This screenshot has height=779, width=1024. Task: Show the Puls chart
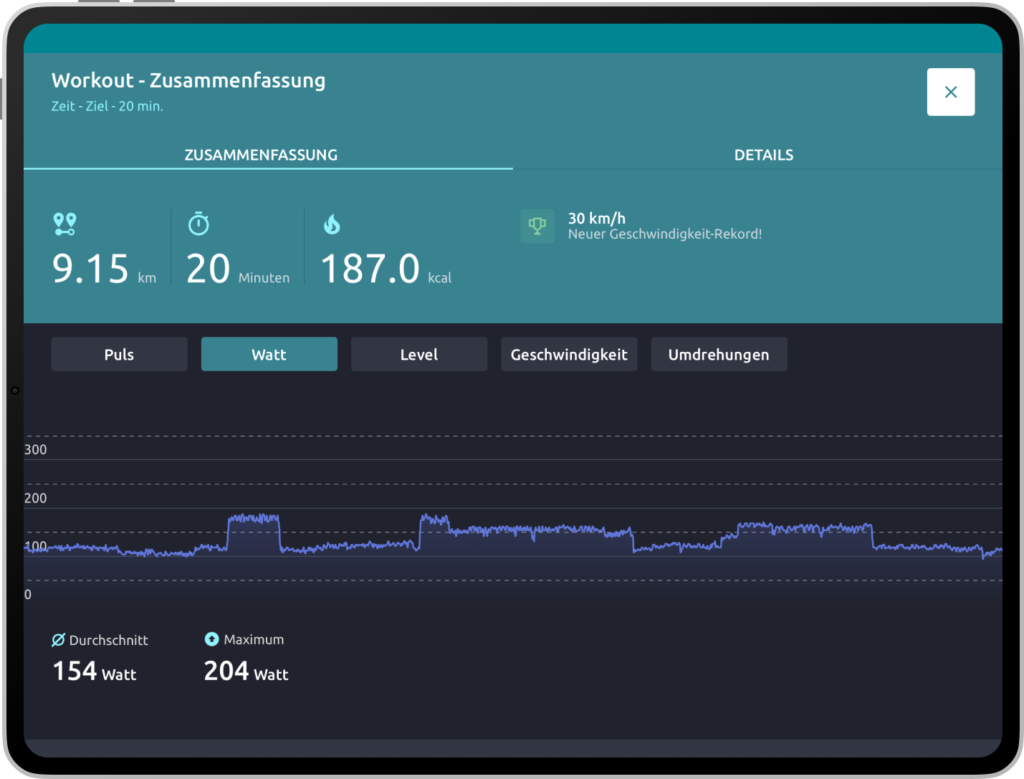119,354
